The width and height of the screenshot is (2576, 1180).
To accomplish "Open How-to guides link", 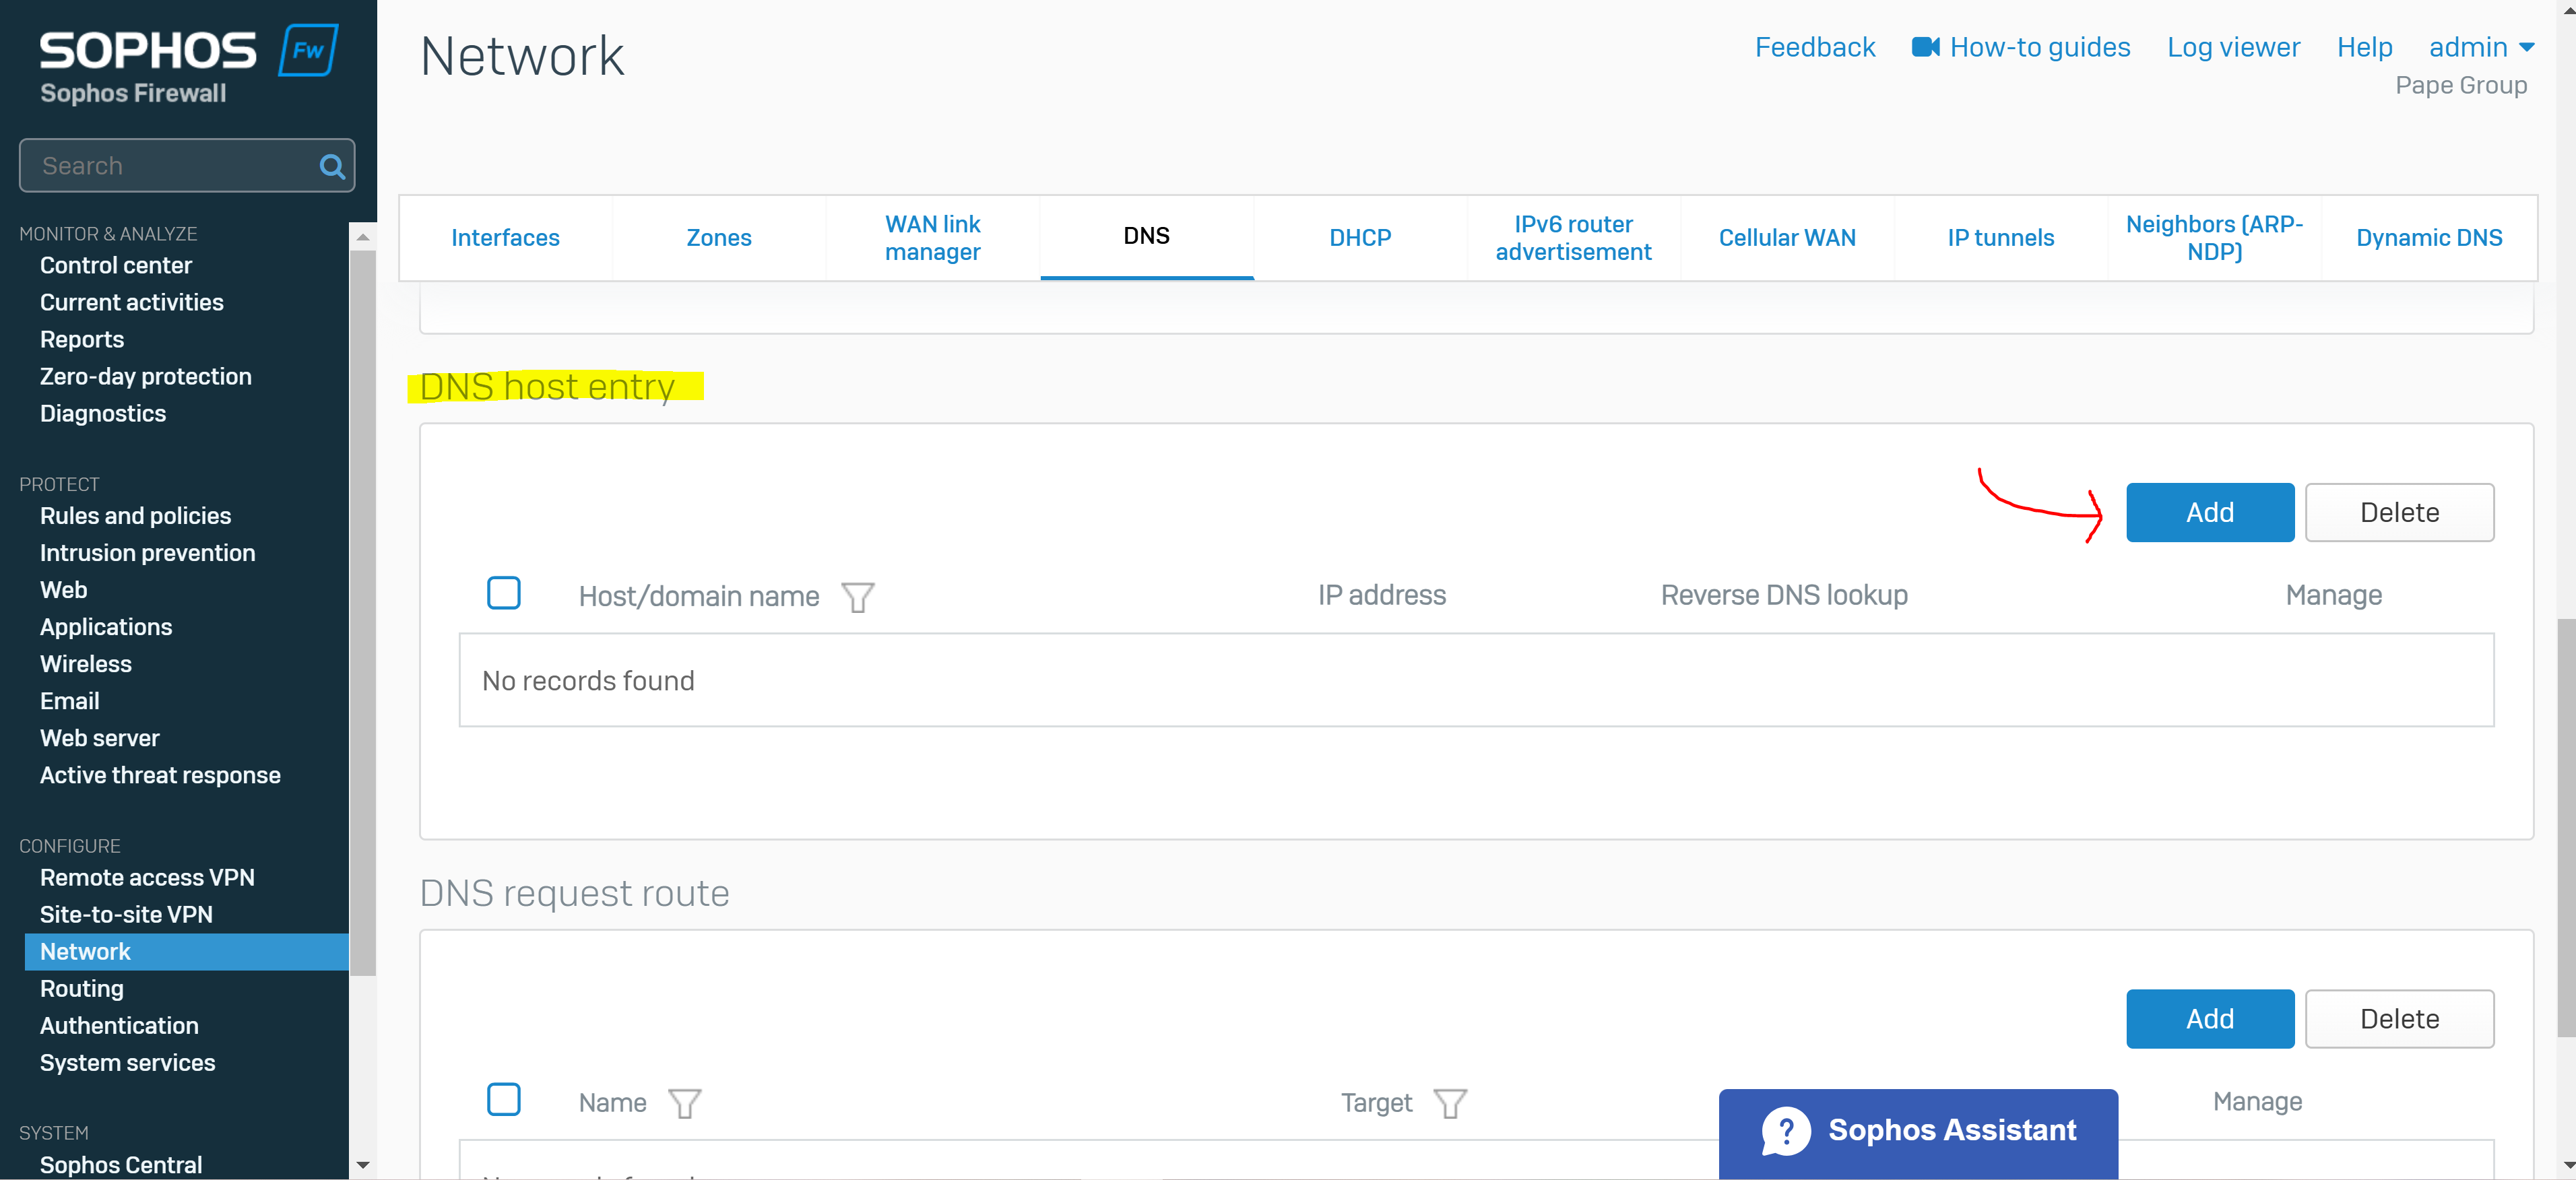I will [x=2039, y=47].
